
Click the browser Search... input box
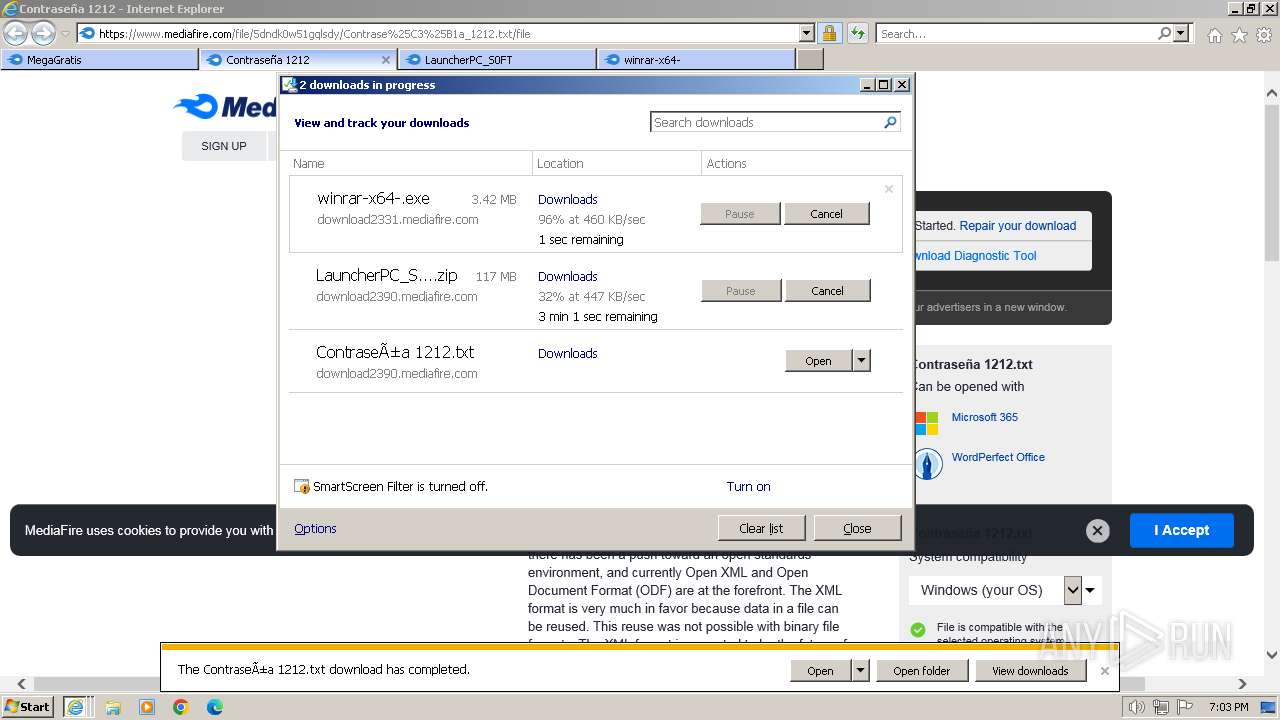[1016, 33]
